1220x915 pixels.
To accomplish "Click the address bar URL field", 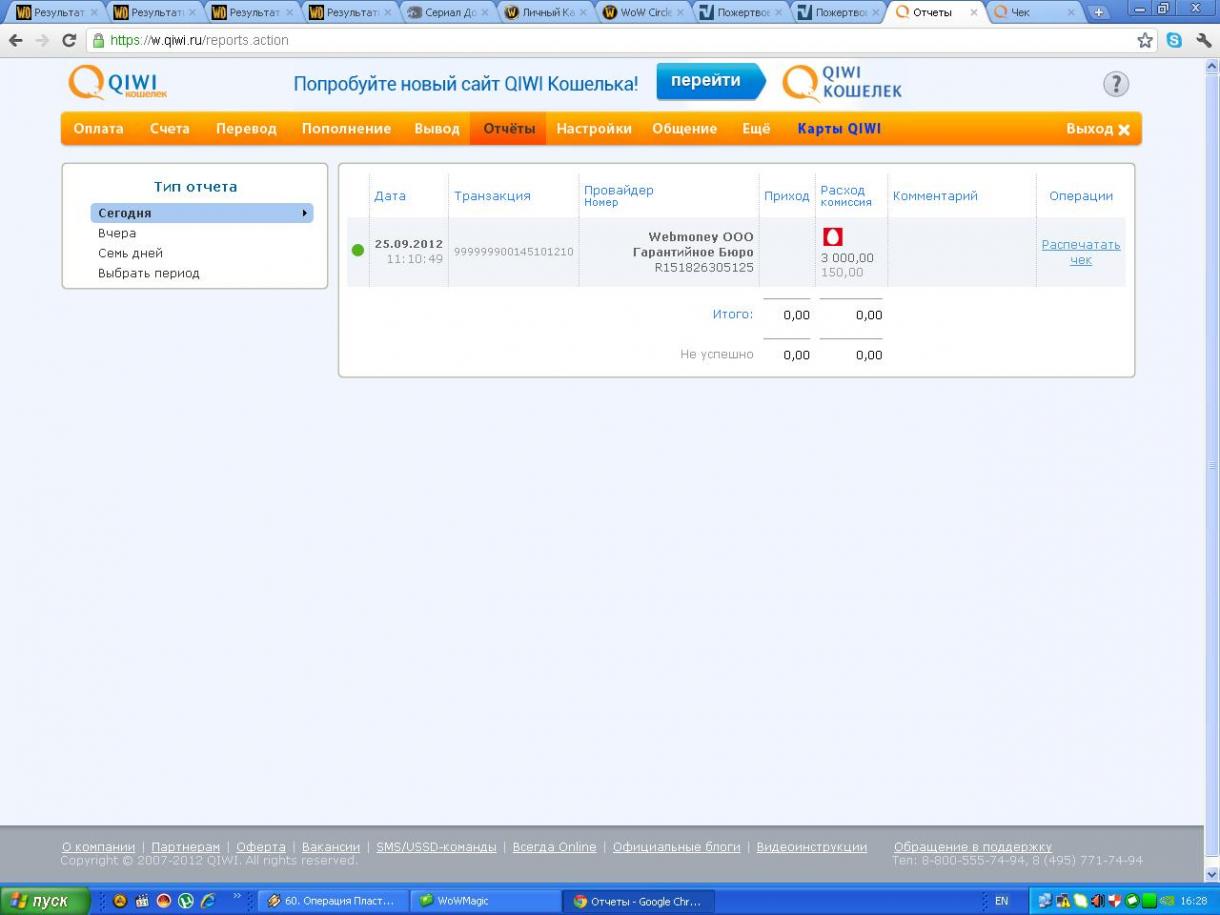I will [600, 41].
